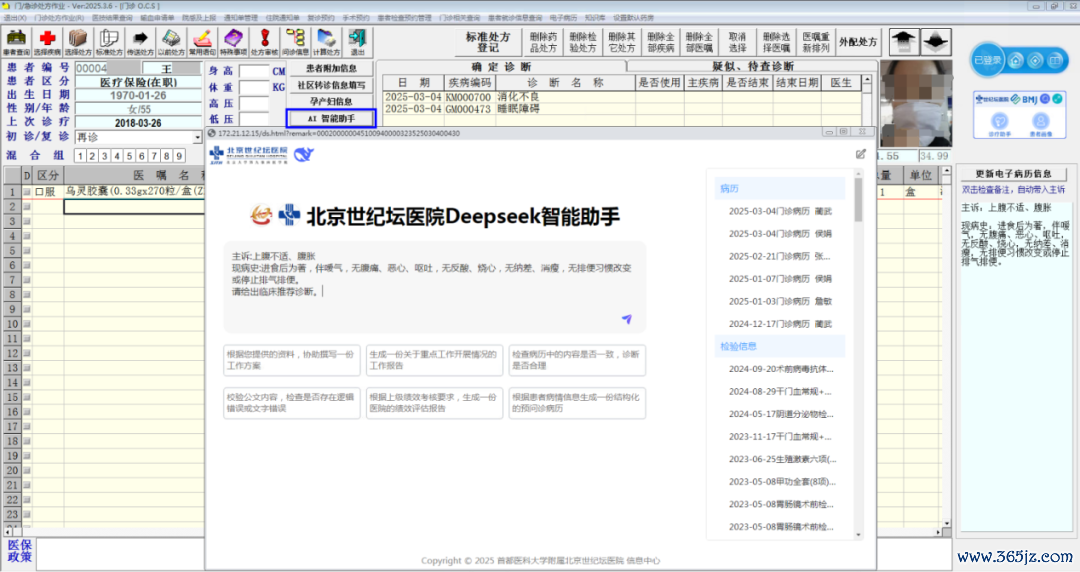Click the 标准处方登记 button
Image resolution: width=1080 pixels, height=572 pixels.
[487, 43]
